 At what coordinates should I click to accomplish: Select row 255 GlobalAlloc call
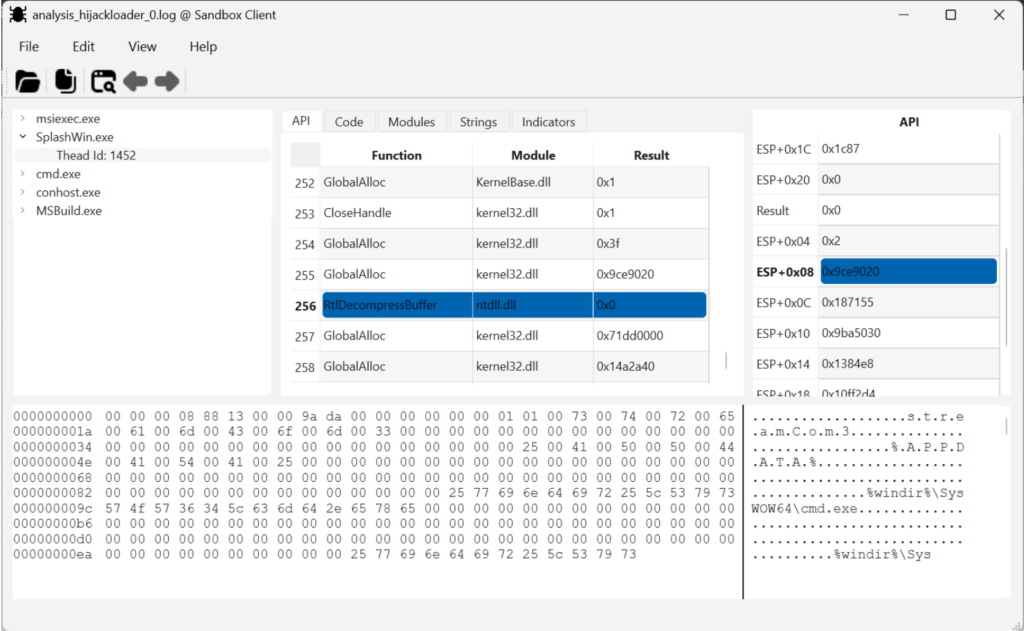coord(500,274)
